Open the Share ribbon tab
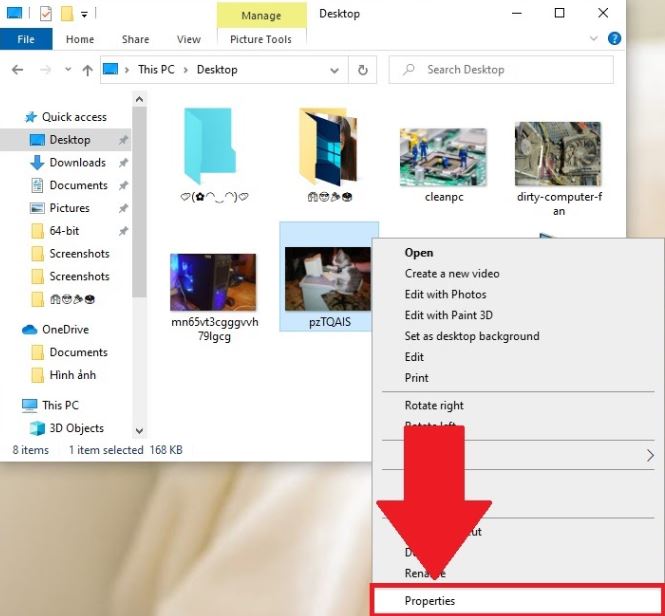The width and height of the screenshot is (665, 616). [x=135, y=39]
